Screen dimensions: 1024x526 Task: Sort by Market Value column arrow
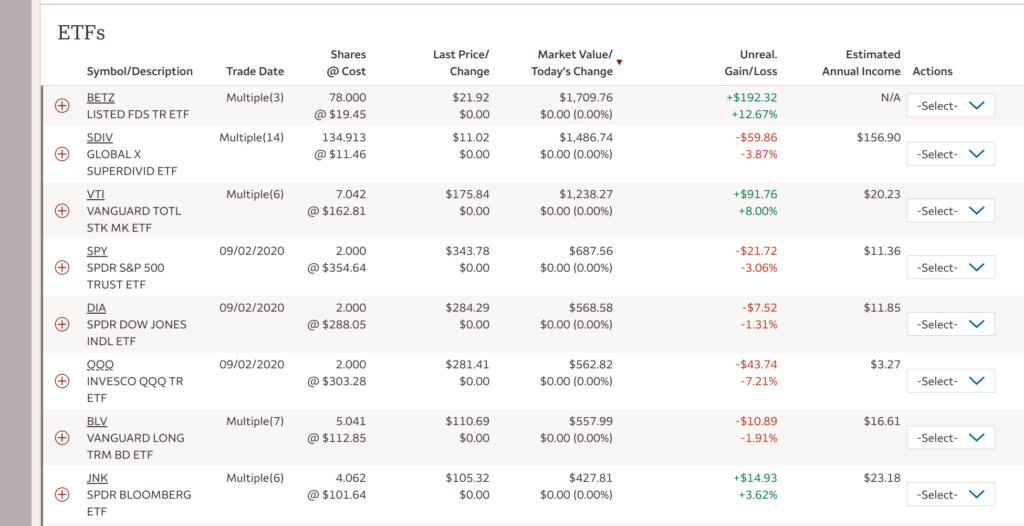click(619, 63)
